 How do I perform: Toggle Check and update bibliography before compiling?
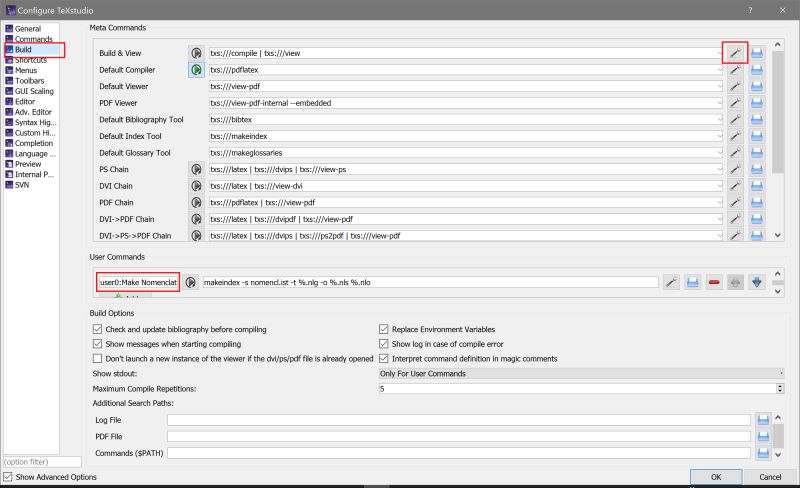click(x=97, y=329)
